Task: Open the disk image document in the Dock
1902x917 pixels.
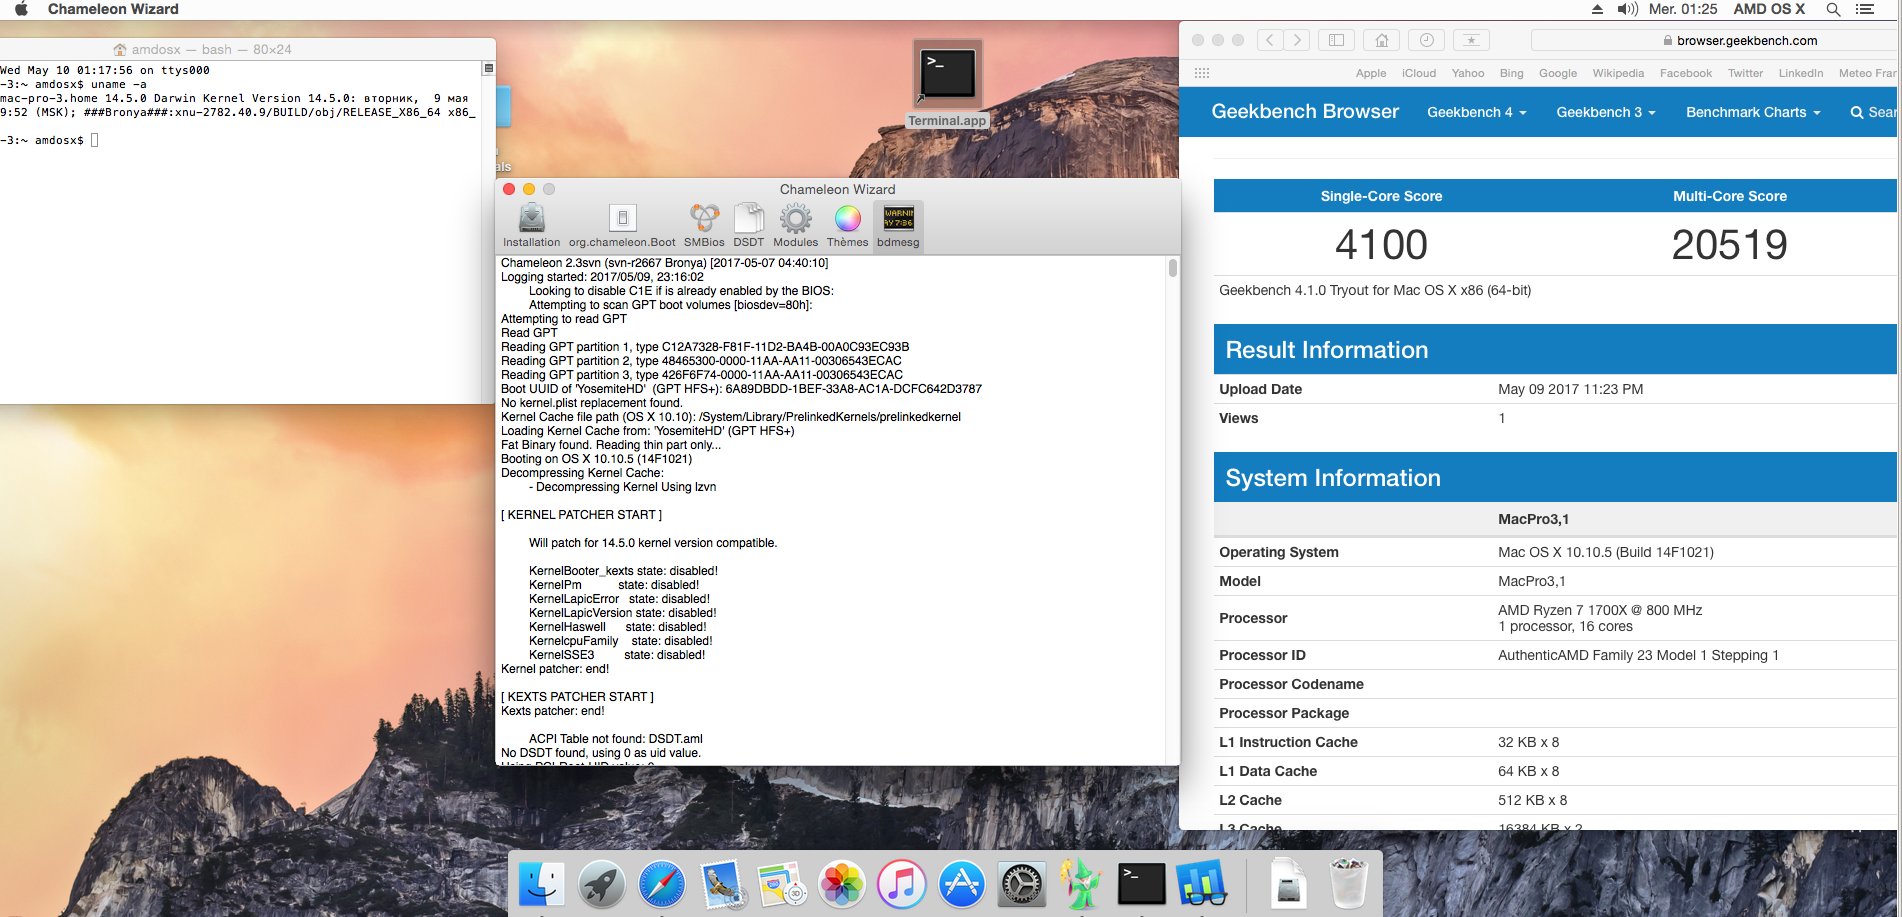Action: pos(1288,884)
